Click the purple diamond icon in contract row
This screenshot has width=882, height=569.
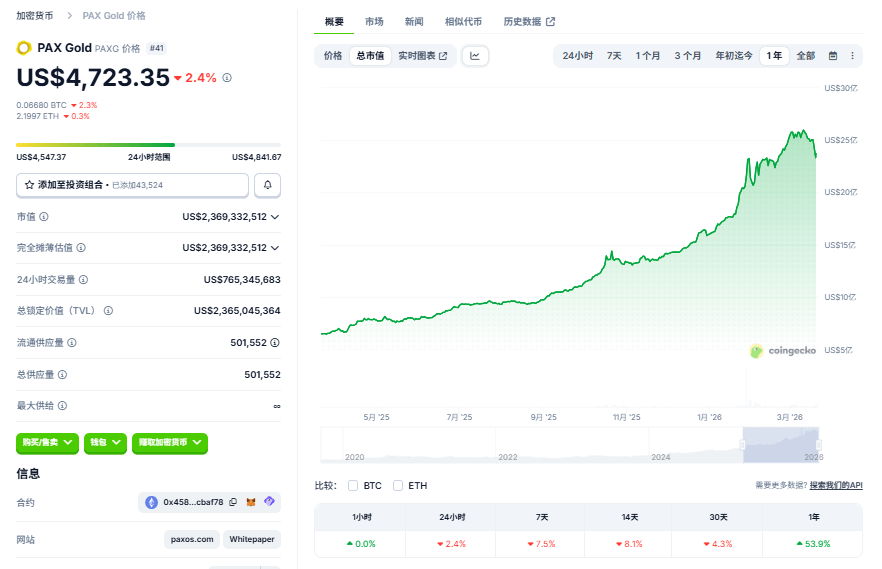(x=269, y=501)
